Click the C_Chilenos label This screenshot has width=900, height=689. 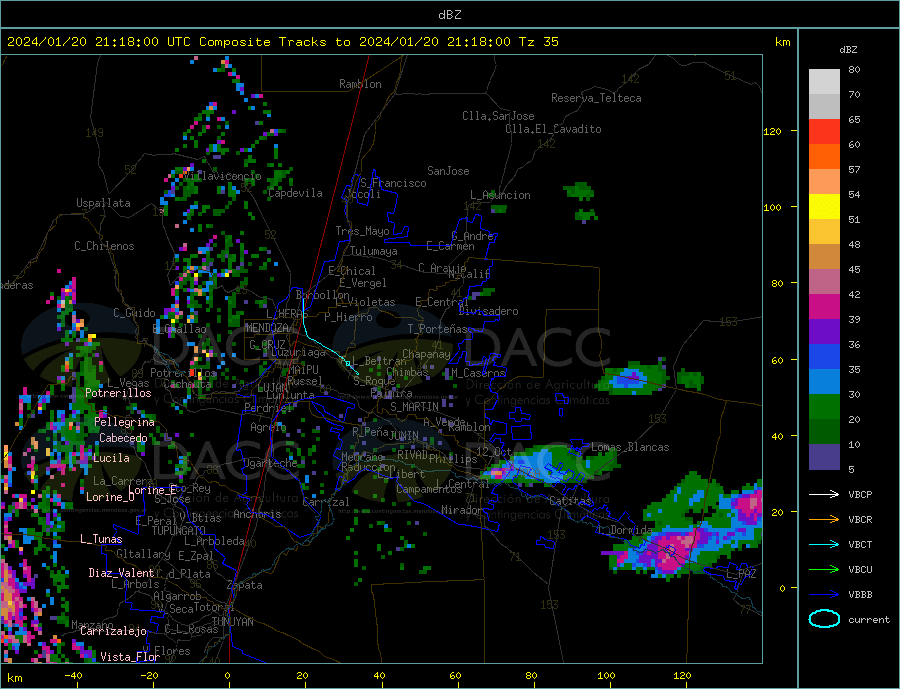click(104, 246)
